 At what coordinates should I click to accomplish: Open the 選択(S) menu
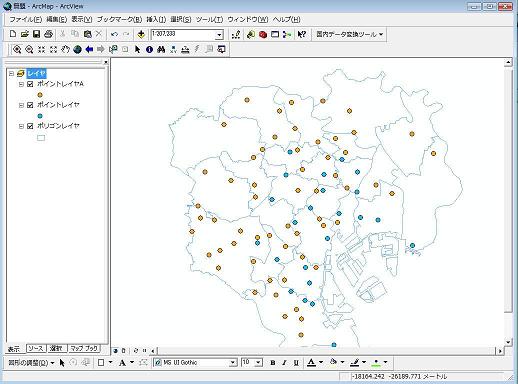[181, 19]
